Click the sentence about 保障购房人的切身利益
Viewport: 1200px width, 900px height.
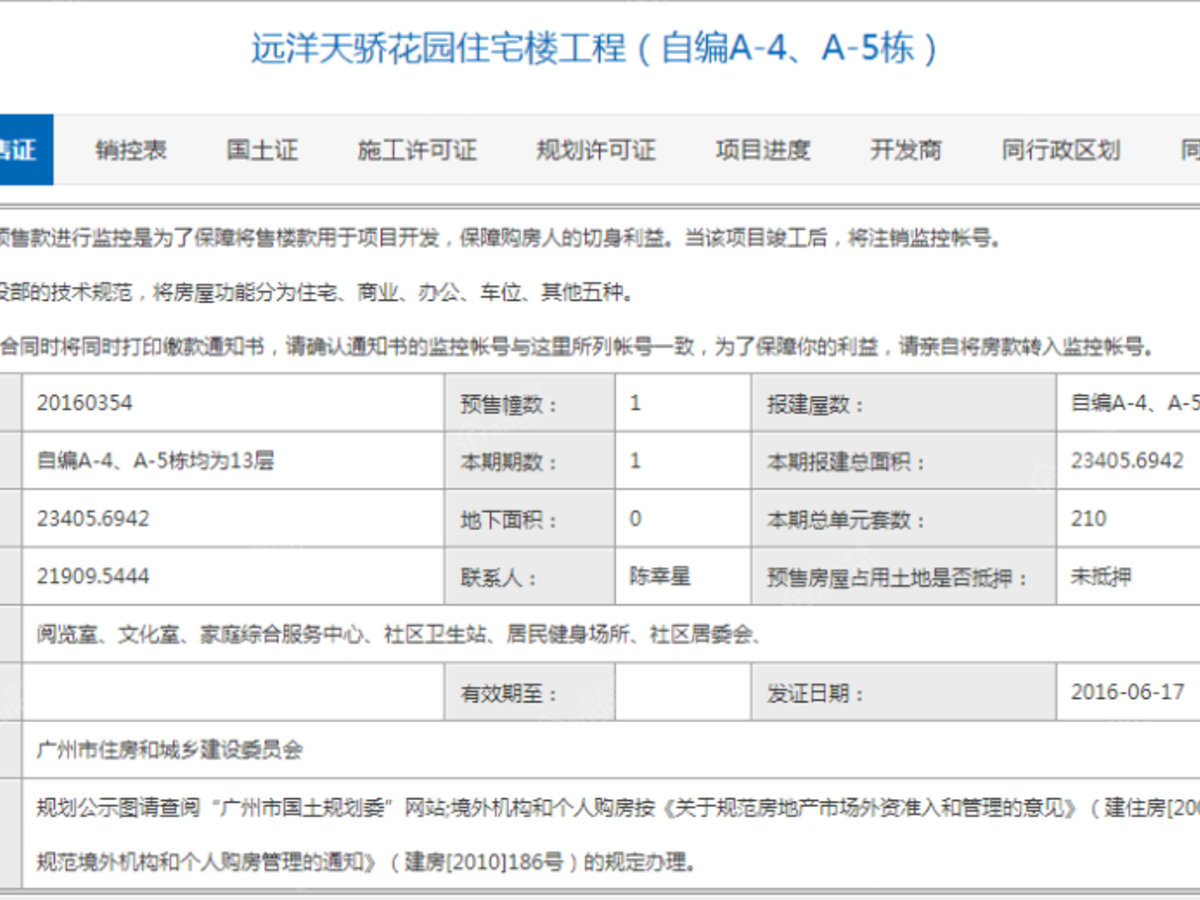coord(500,239)
